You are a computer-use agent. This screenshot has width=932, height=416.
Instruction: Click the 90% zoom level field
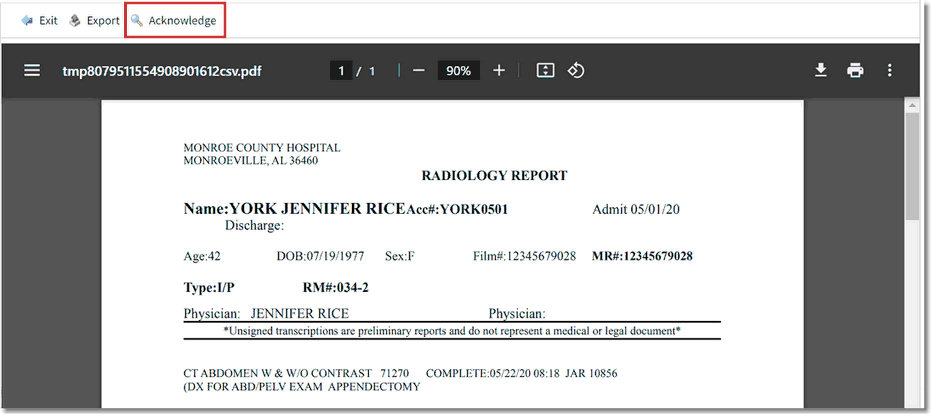(x=458, y=71)
